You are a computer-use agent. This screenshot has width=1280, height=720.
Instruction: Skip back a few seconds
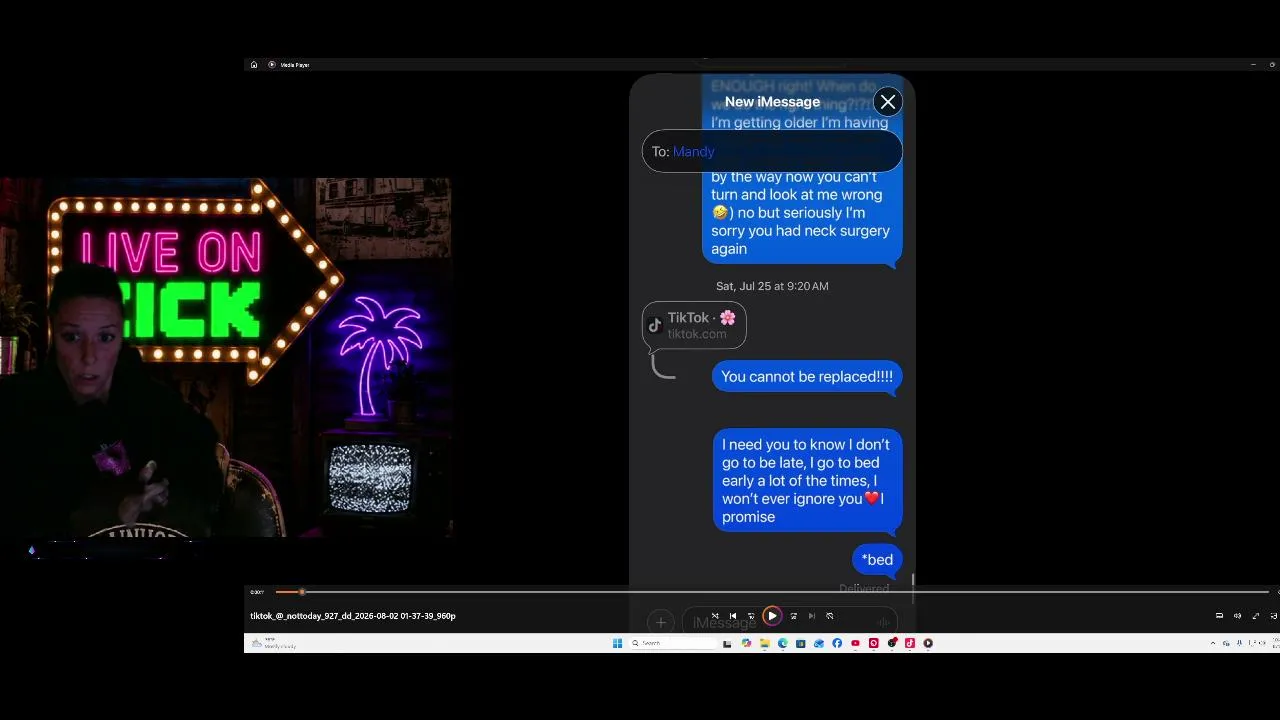coord(751,616)
